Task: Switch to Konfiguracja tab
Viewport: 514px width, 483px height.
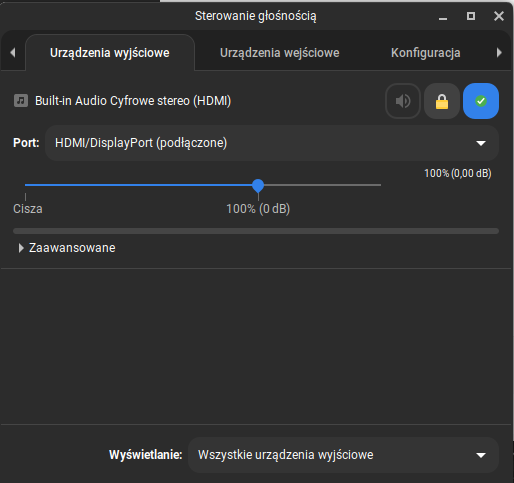Action: (426, 53)
